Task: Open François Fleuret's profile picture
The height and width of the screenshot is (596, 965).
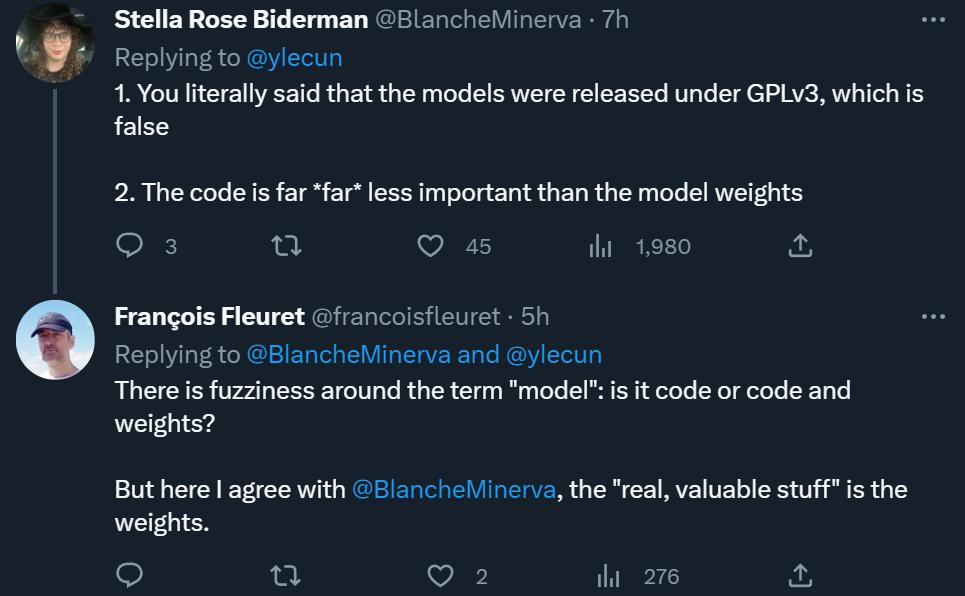Action: click(x=55, y=339)
